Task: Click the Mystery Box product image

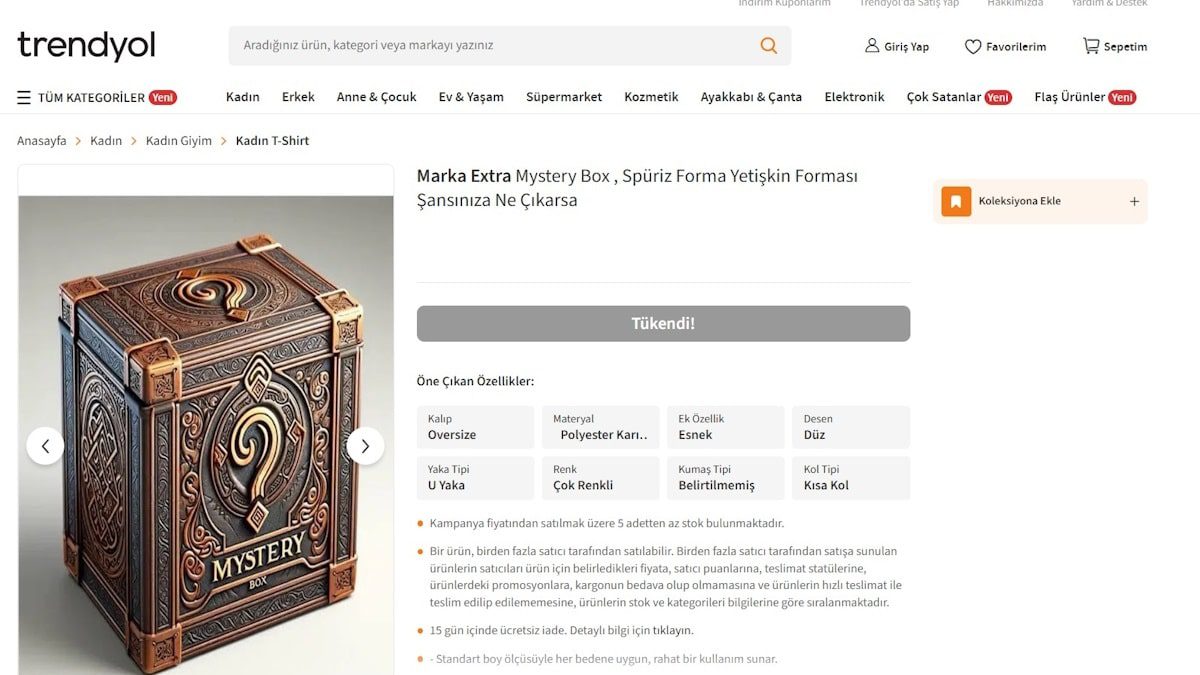Action: pos(206,435)
